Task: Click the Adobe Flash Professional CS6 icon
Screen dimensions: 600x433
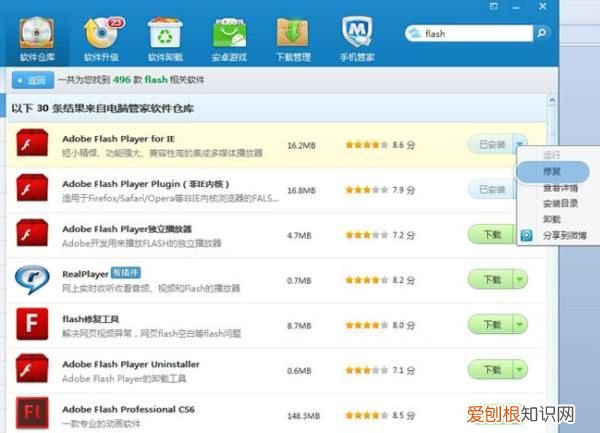Action: coord(32,413)
